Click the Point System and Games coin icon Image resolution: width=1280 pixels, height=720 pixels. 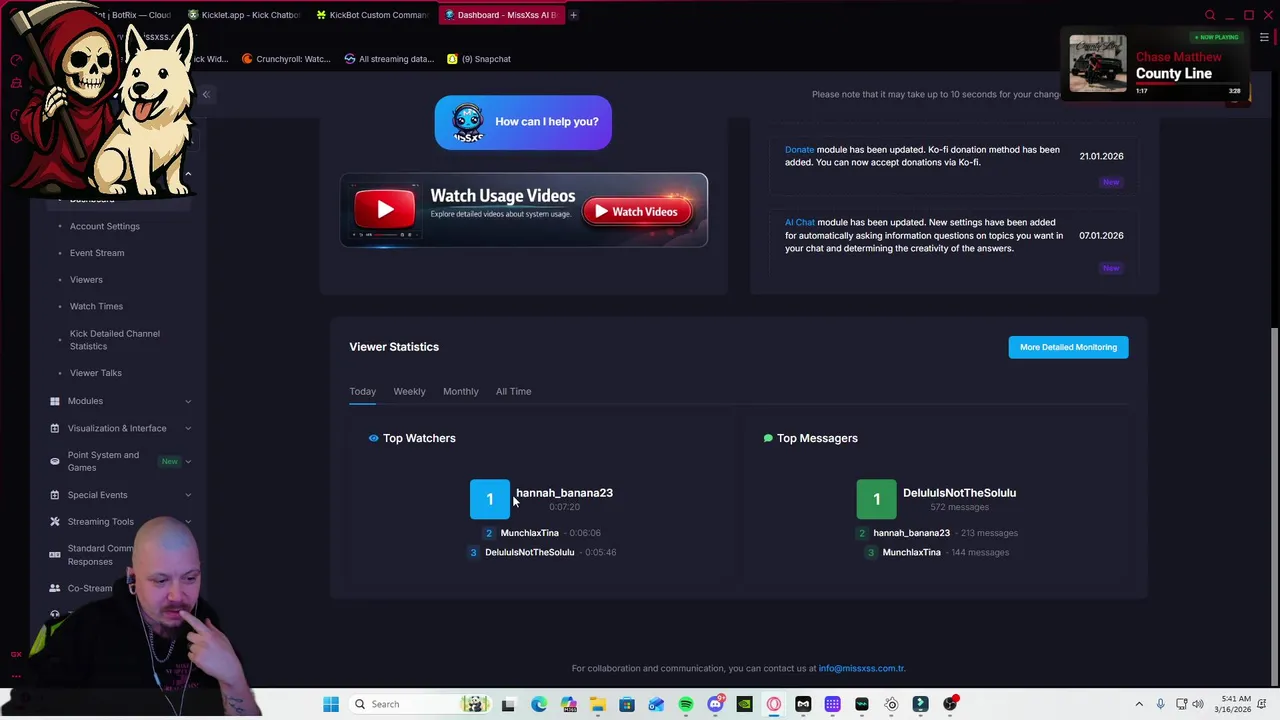(55, 461)
